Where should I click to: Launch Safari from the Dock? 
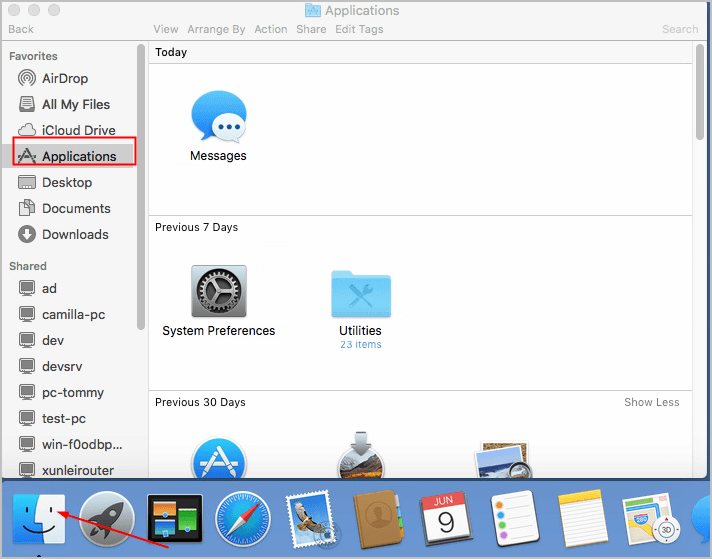[x=243, y=519]
